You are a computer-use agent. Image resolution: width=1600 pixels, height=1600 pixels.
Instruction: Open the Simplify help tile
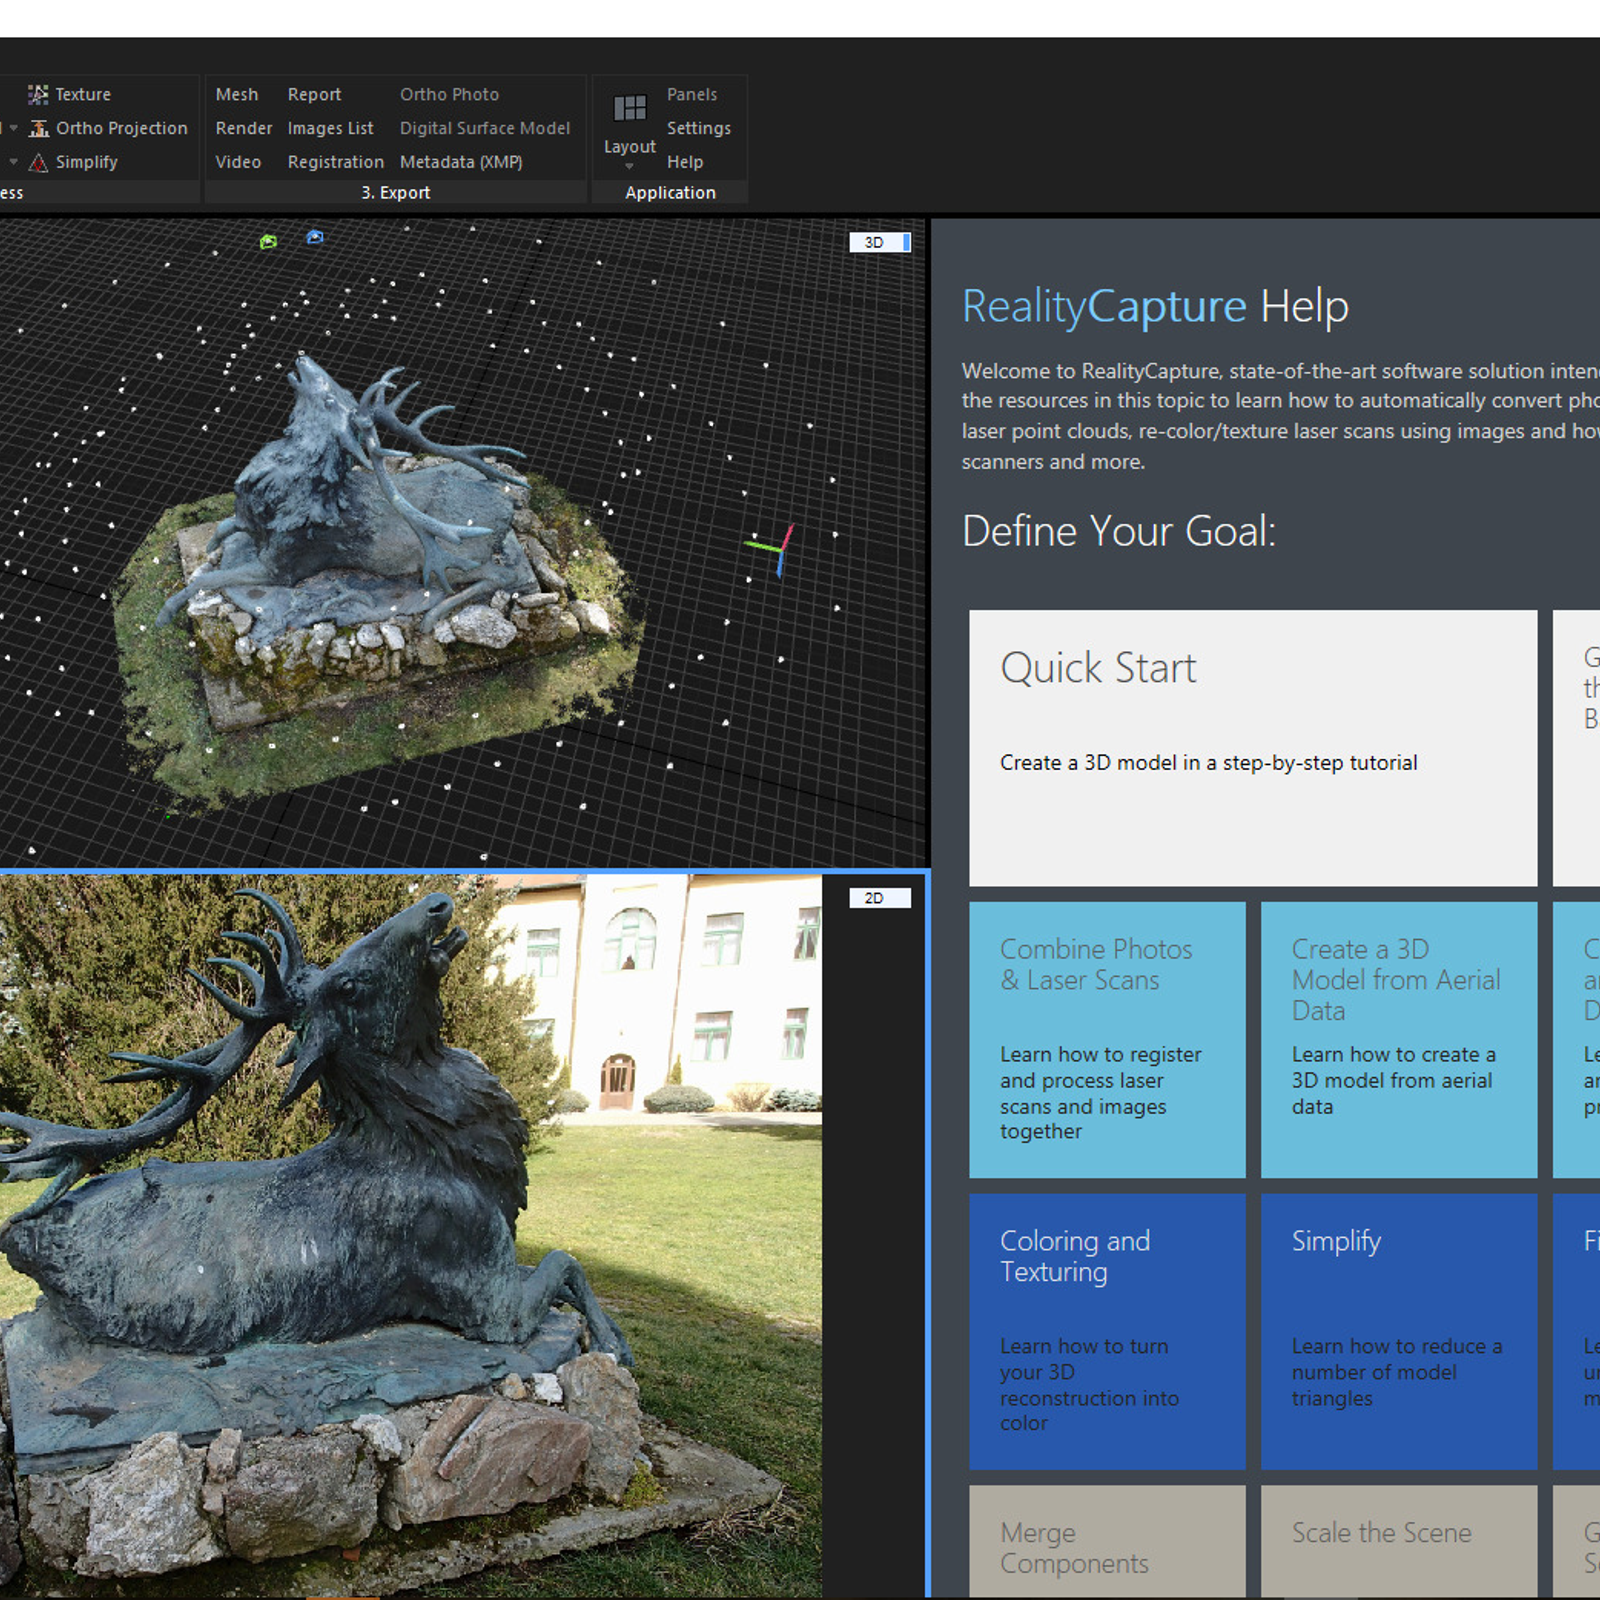click(1398, 1332)
